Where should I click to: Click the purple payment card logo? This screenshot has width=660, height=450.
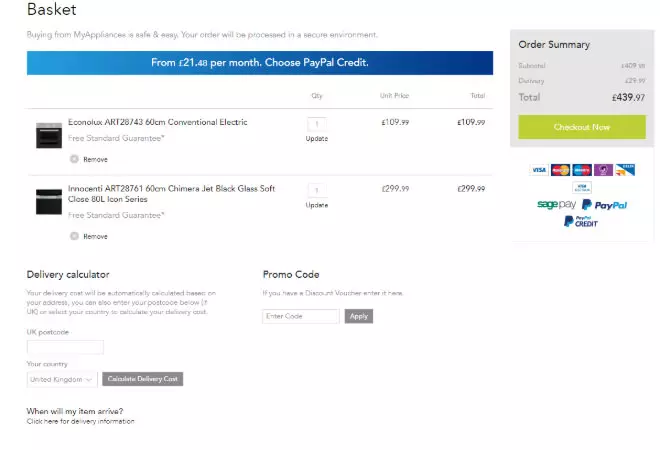[x=603, y=170]
